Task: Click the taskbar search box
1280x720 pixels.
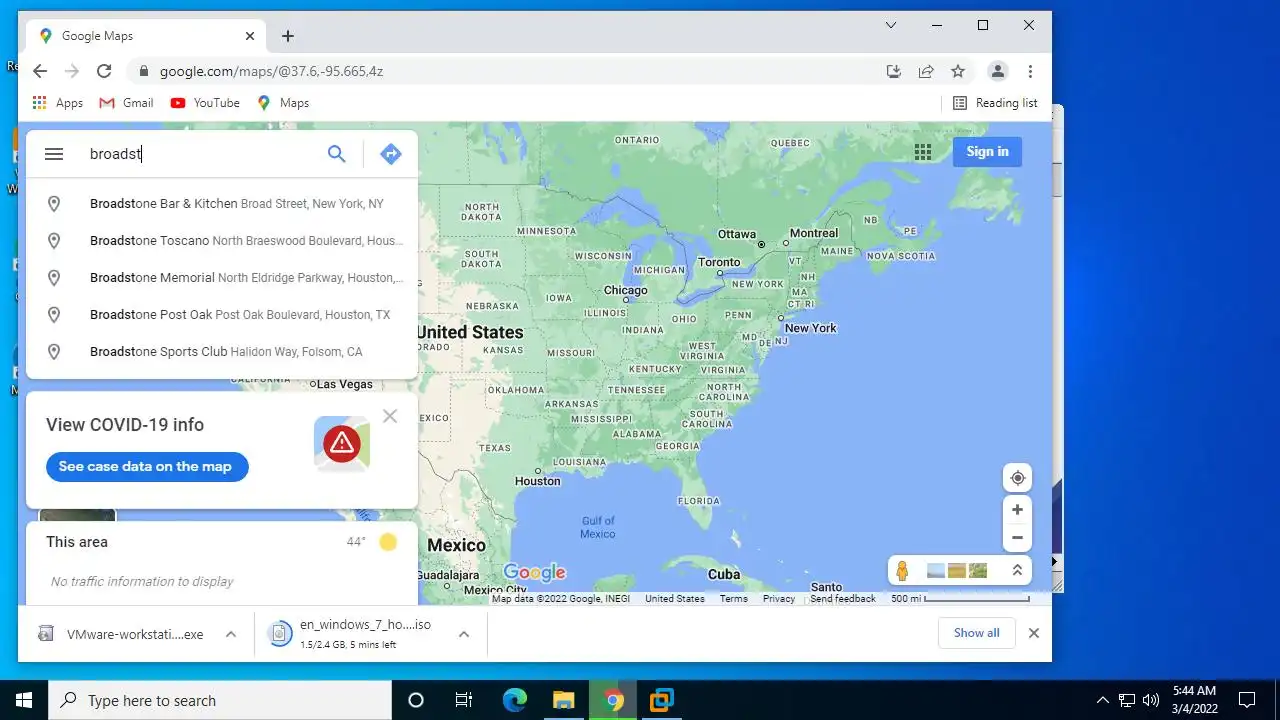Action: tap(220, 700)
